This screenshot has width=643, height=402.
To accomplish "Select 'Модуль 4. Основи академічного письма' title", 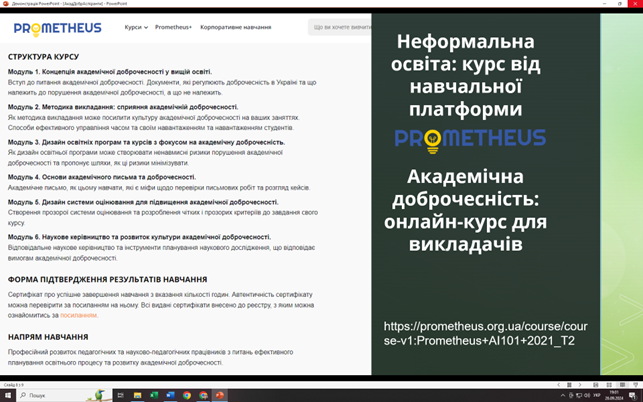I will tap(102, 177).
